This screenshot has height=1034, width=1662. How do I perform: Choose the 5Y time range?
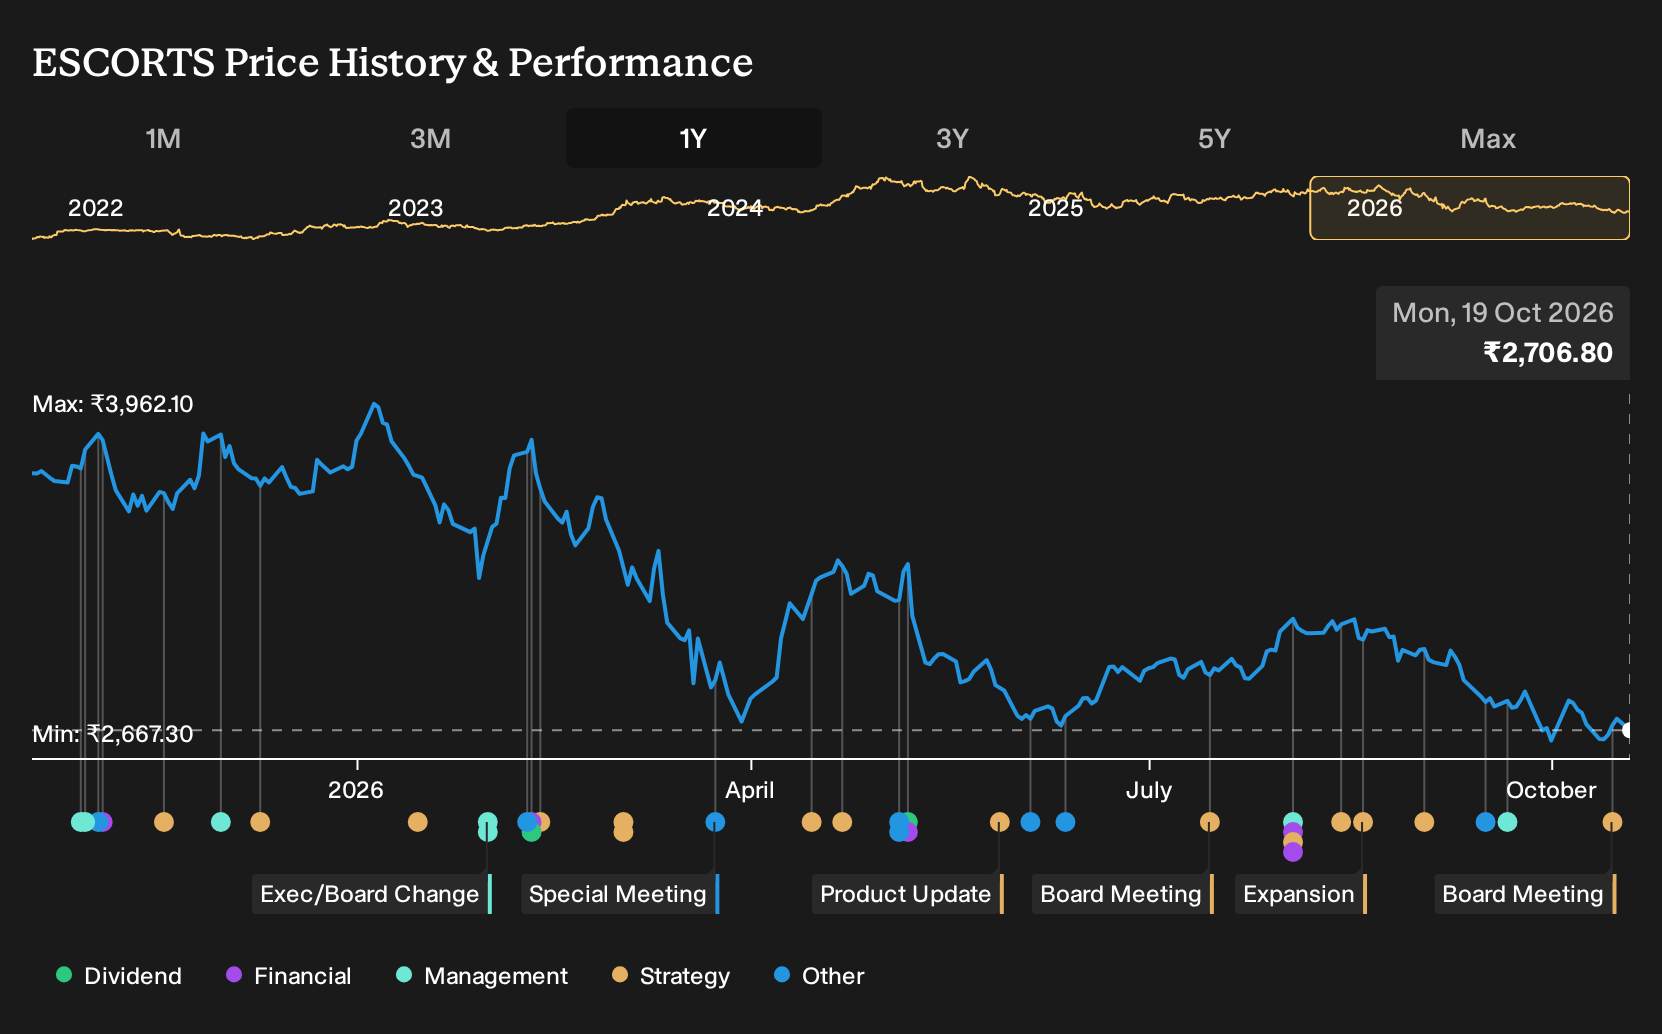(1214, 138)
